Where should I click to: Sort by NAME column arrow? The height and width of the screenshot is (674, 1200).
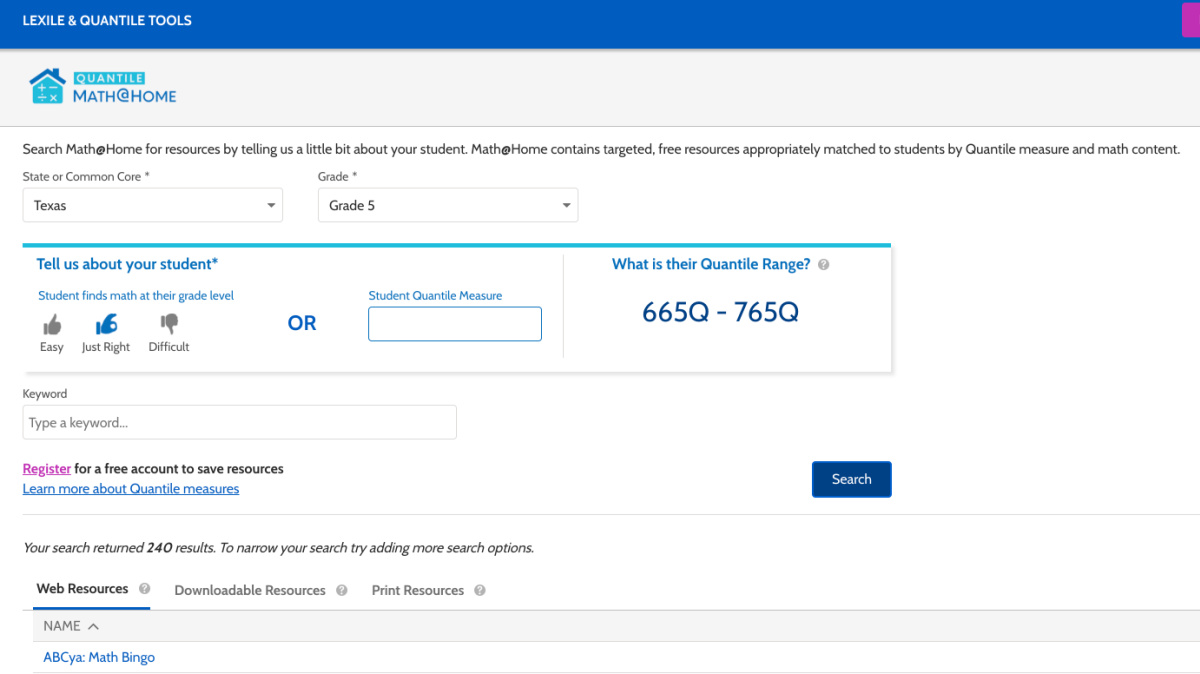coord(93,626)
